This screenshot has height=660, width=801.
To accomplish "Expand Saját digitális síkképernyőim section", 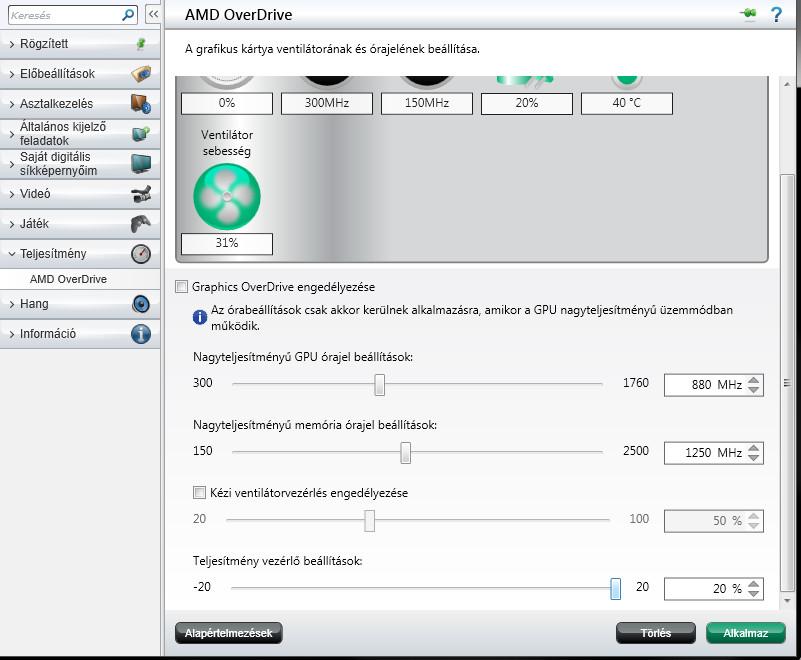I will pyautogui.click(x=12, y=164).
